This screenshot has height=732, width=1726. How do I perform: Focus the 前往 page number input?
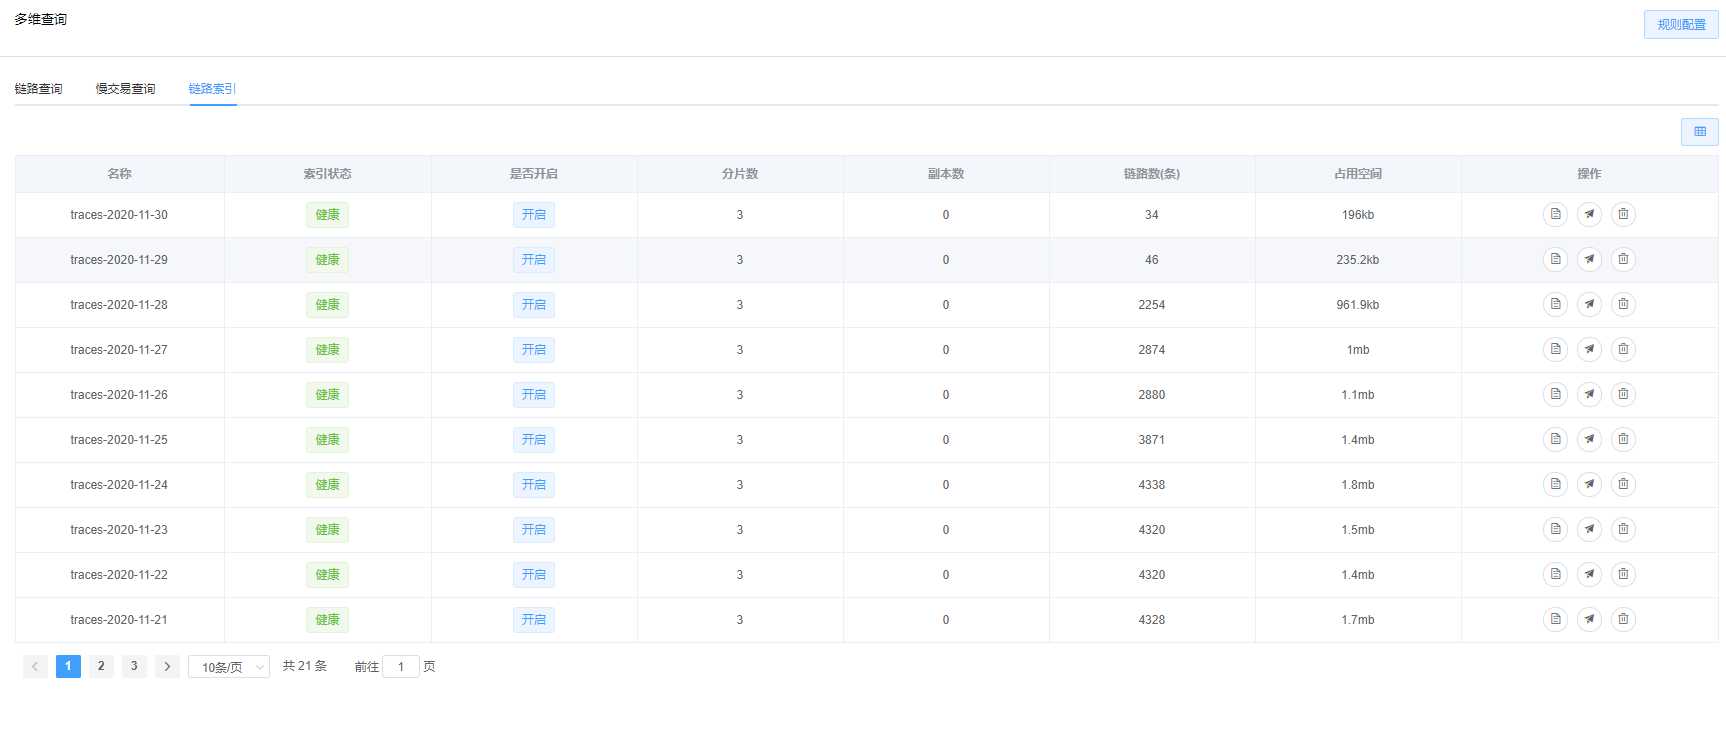[401, 667]
